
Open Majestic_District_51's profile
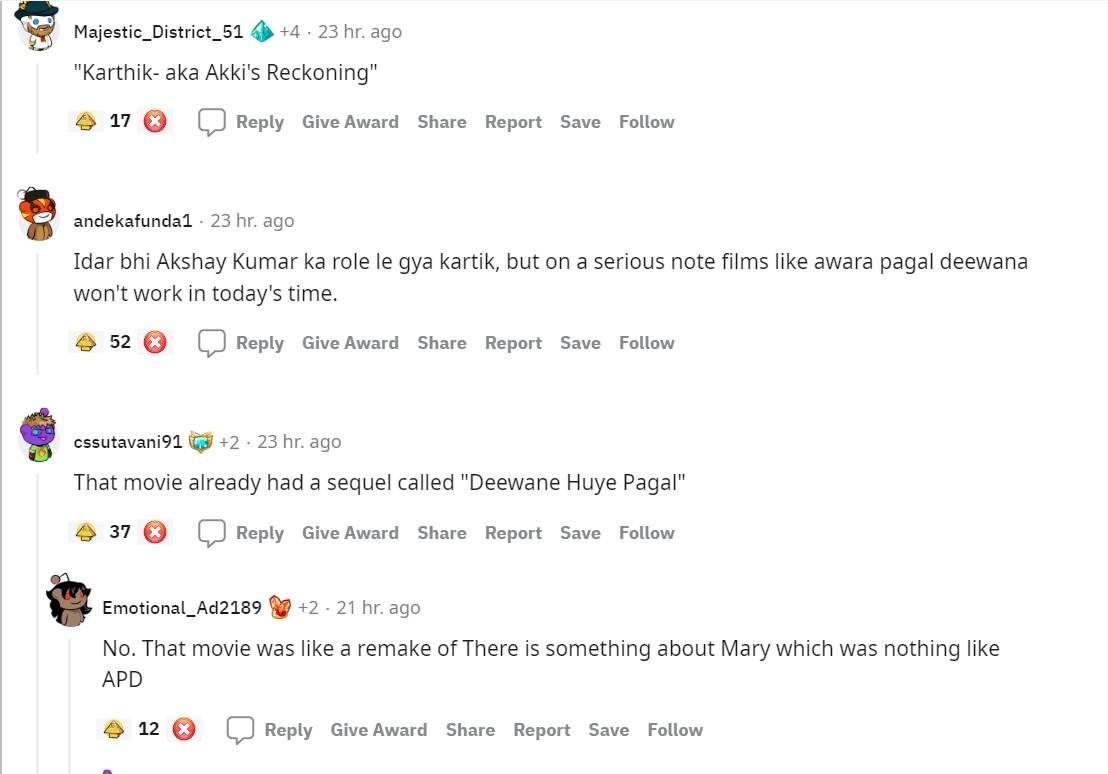point(160,31)
